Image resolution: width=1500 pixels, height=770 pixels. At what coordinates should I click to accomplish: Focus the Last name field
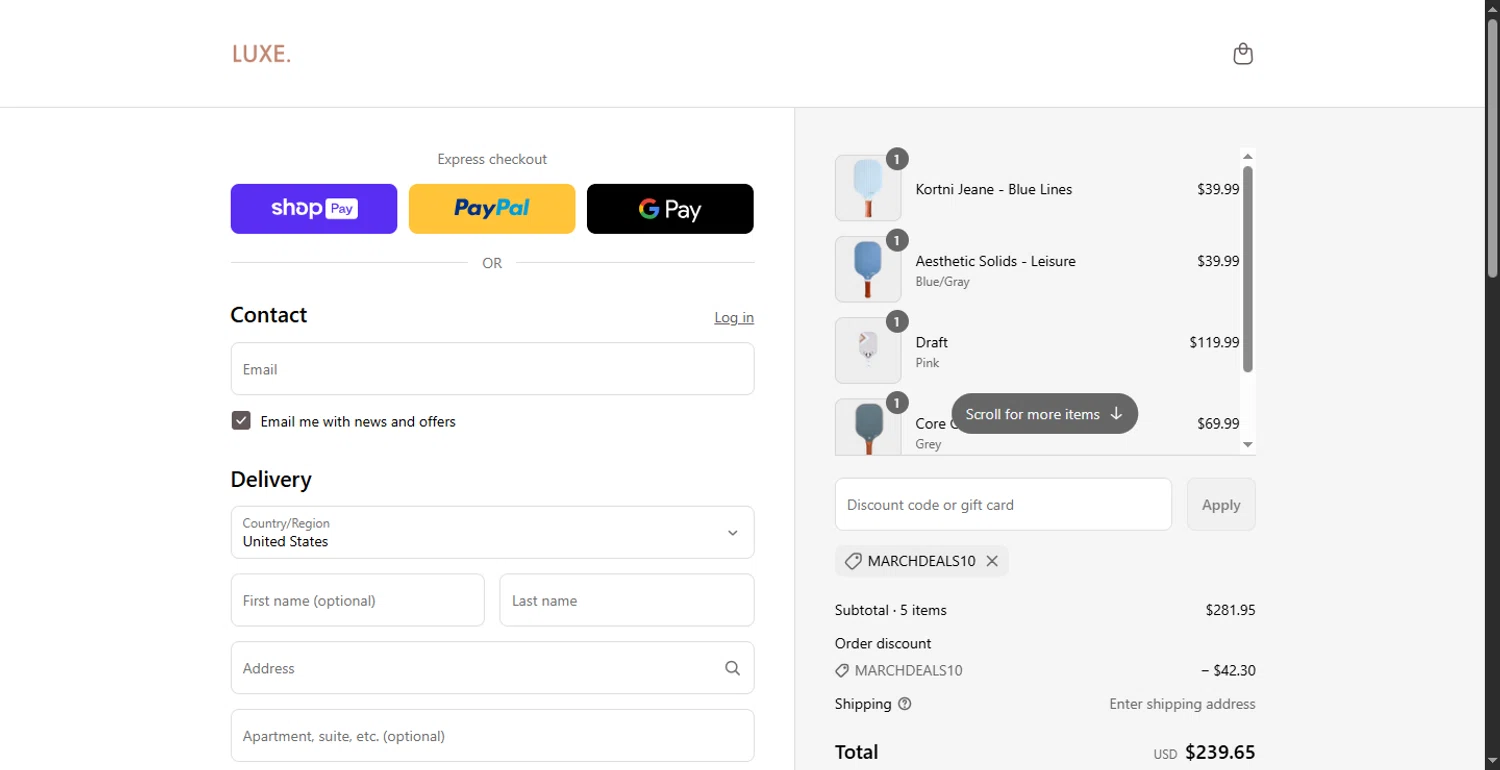pyautogui.click(x=627, y=600)
